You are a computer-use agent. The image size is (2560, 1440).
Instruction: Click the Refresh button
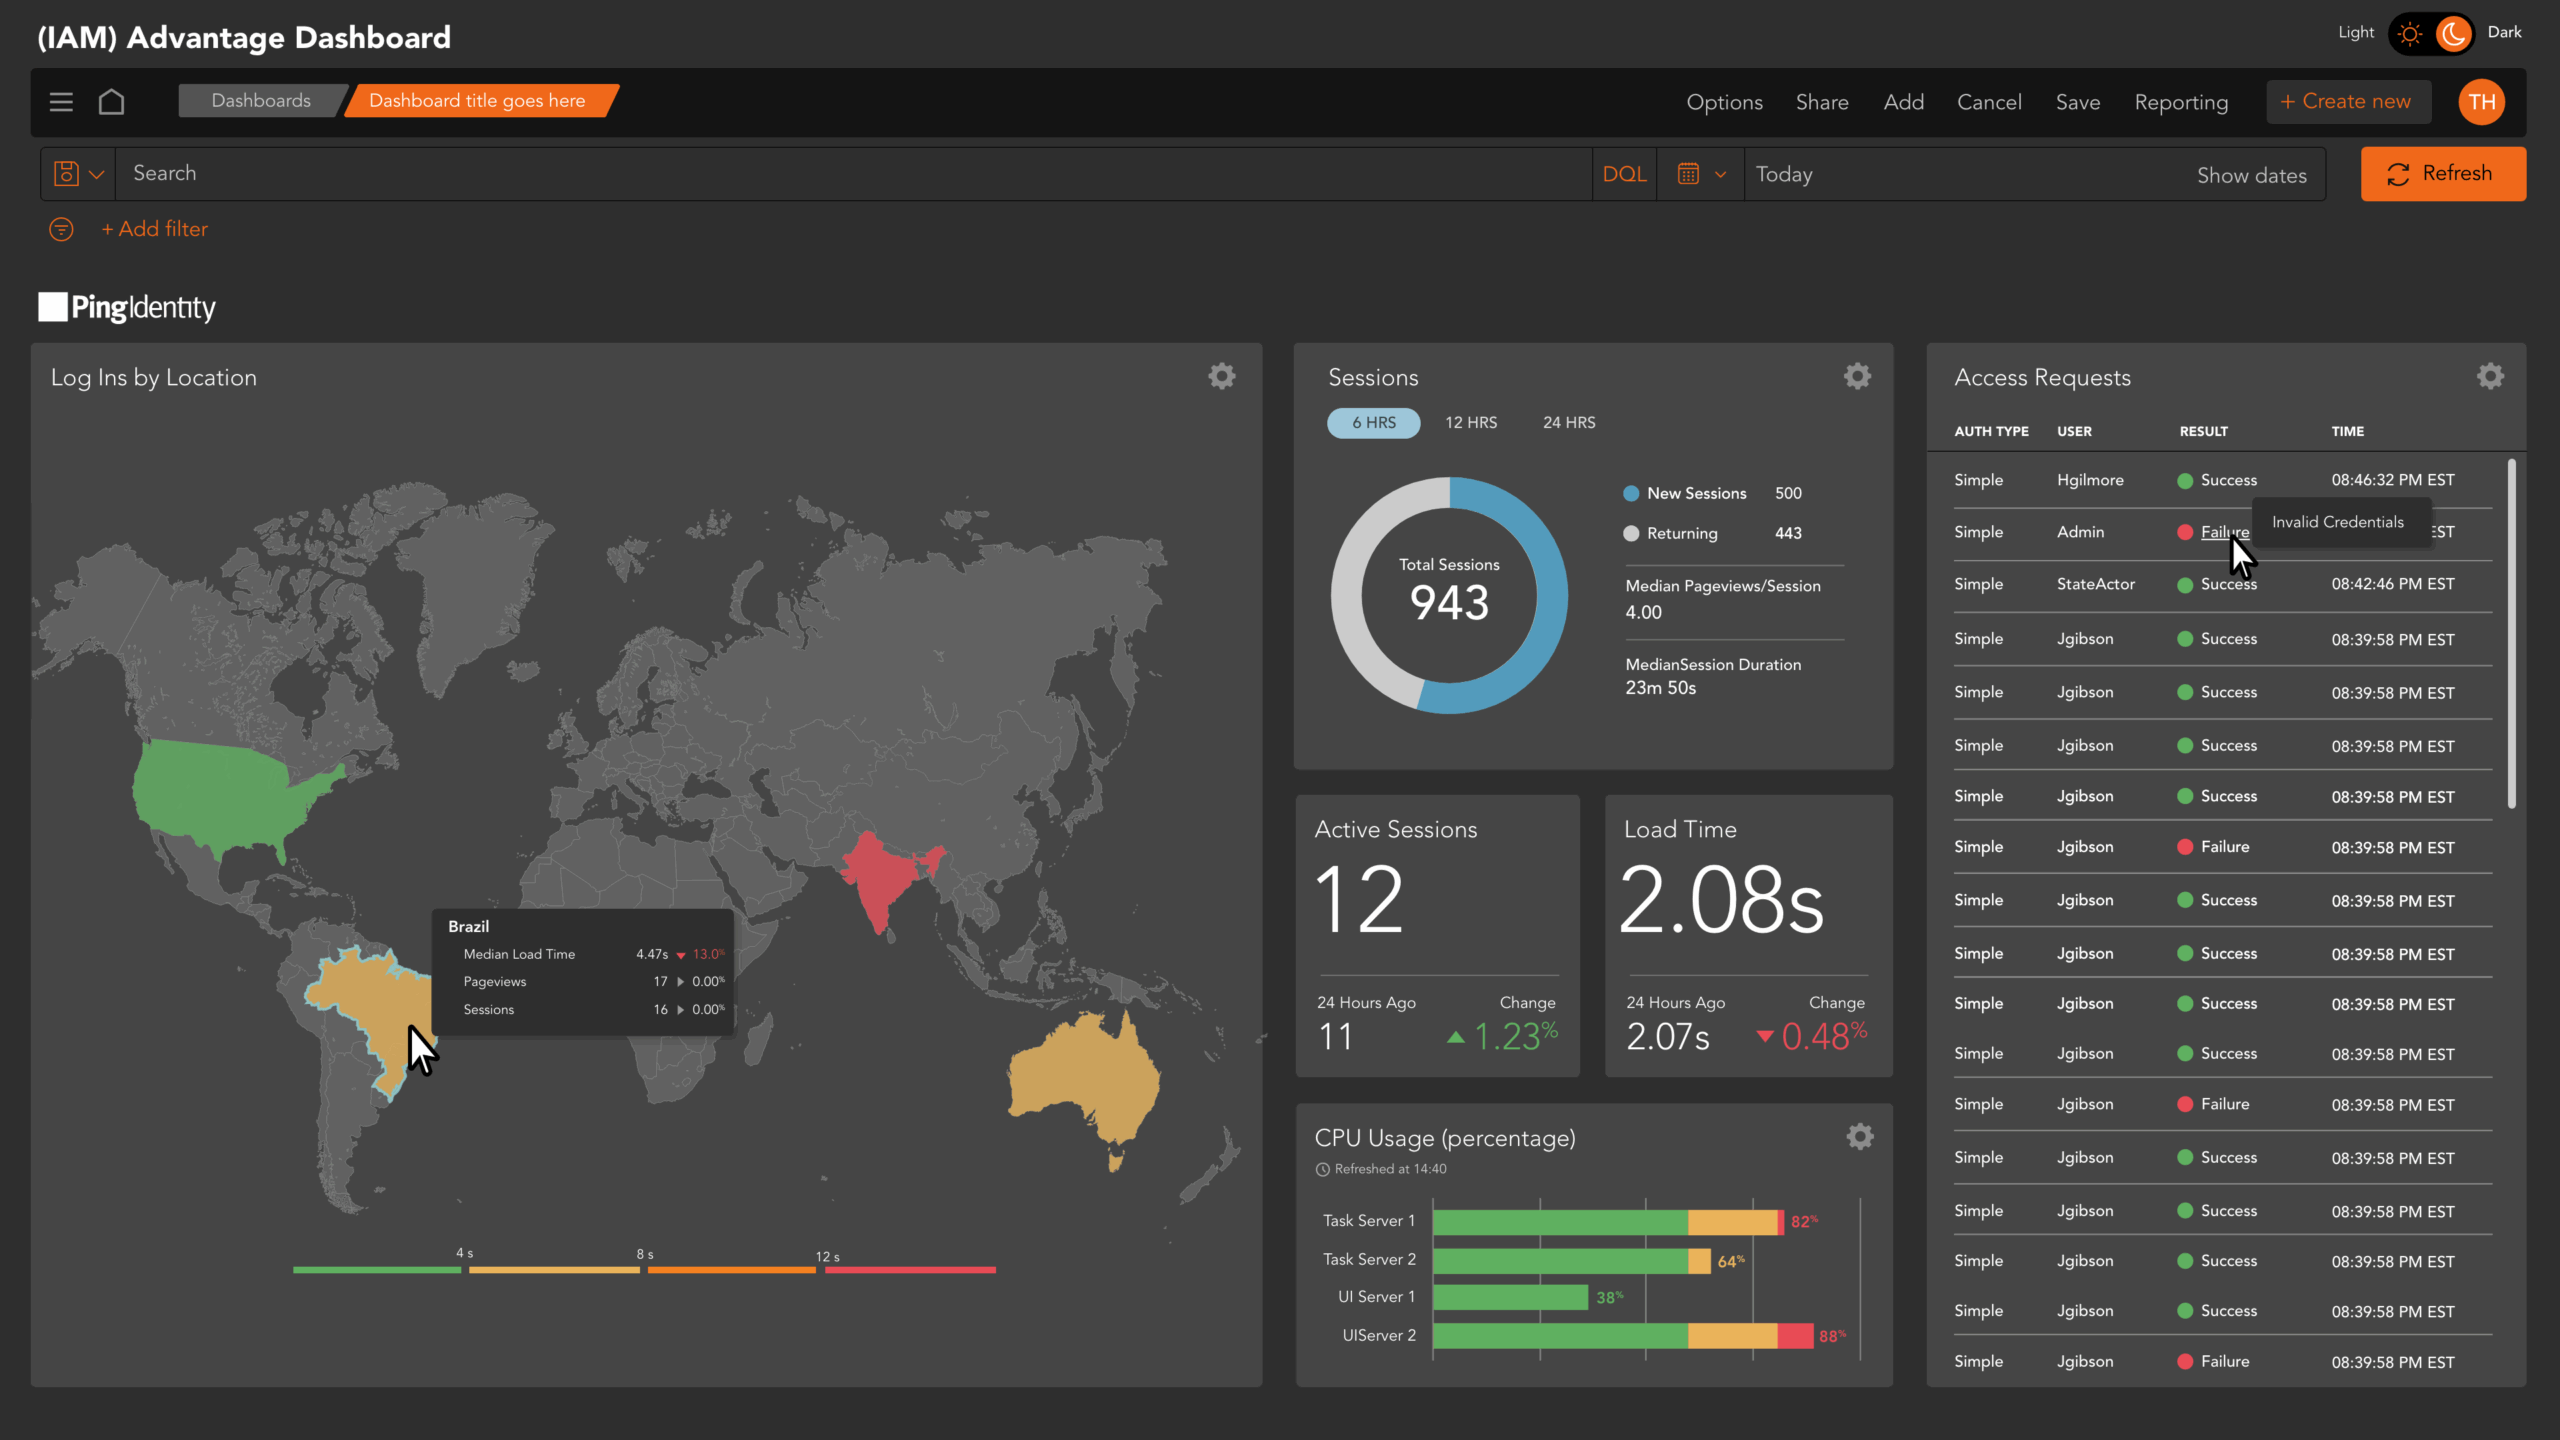pyautogui.click(x=2442, y=174)
